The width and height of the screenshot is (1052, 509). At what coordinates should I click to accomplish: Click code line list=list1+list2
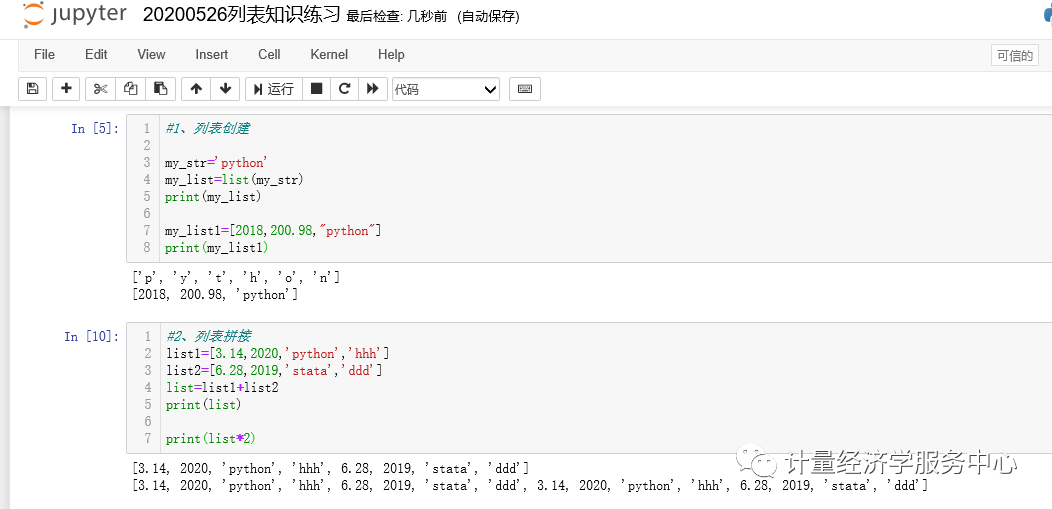(x=221, y=387)
